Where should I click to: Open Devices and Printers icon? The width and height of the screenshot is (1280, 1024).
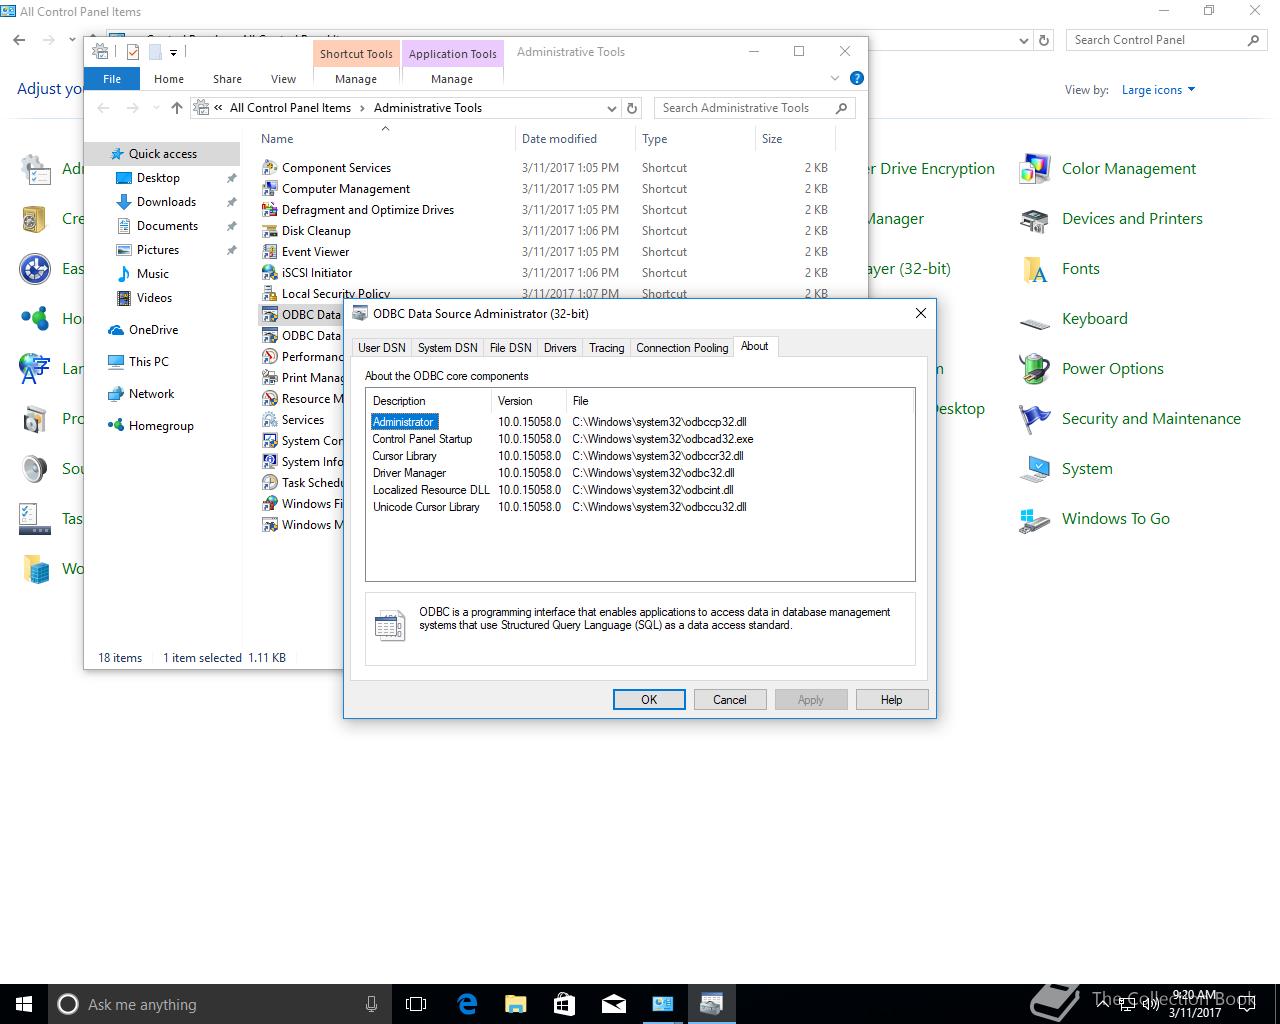[1035, 219]
